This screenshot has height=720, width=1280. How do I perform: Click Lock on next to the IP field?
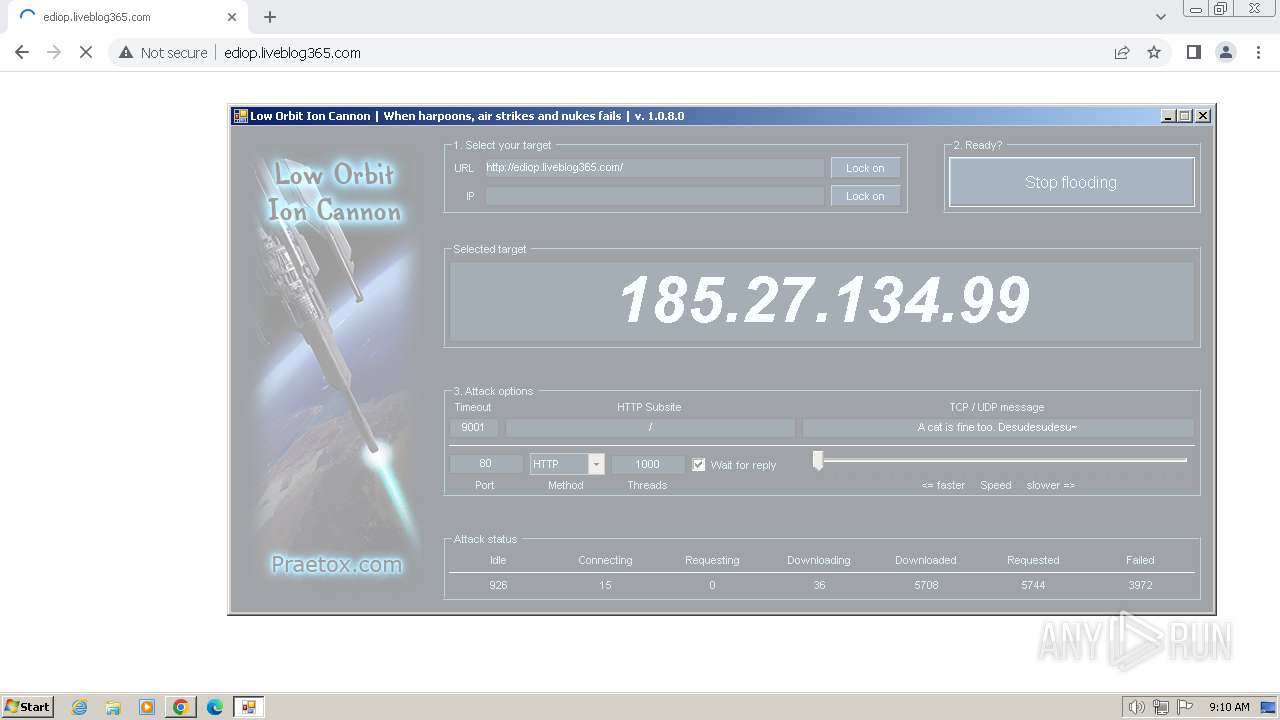pyautogui.click(x=865, y=196)
